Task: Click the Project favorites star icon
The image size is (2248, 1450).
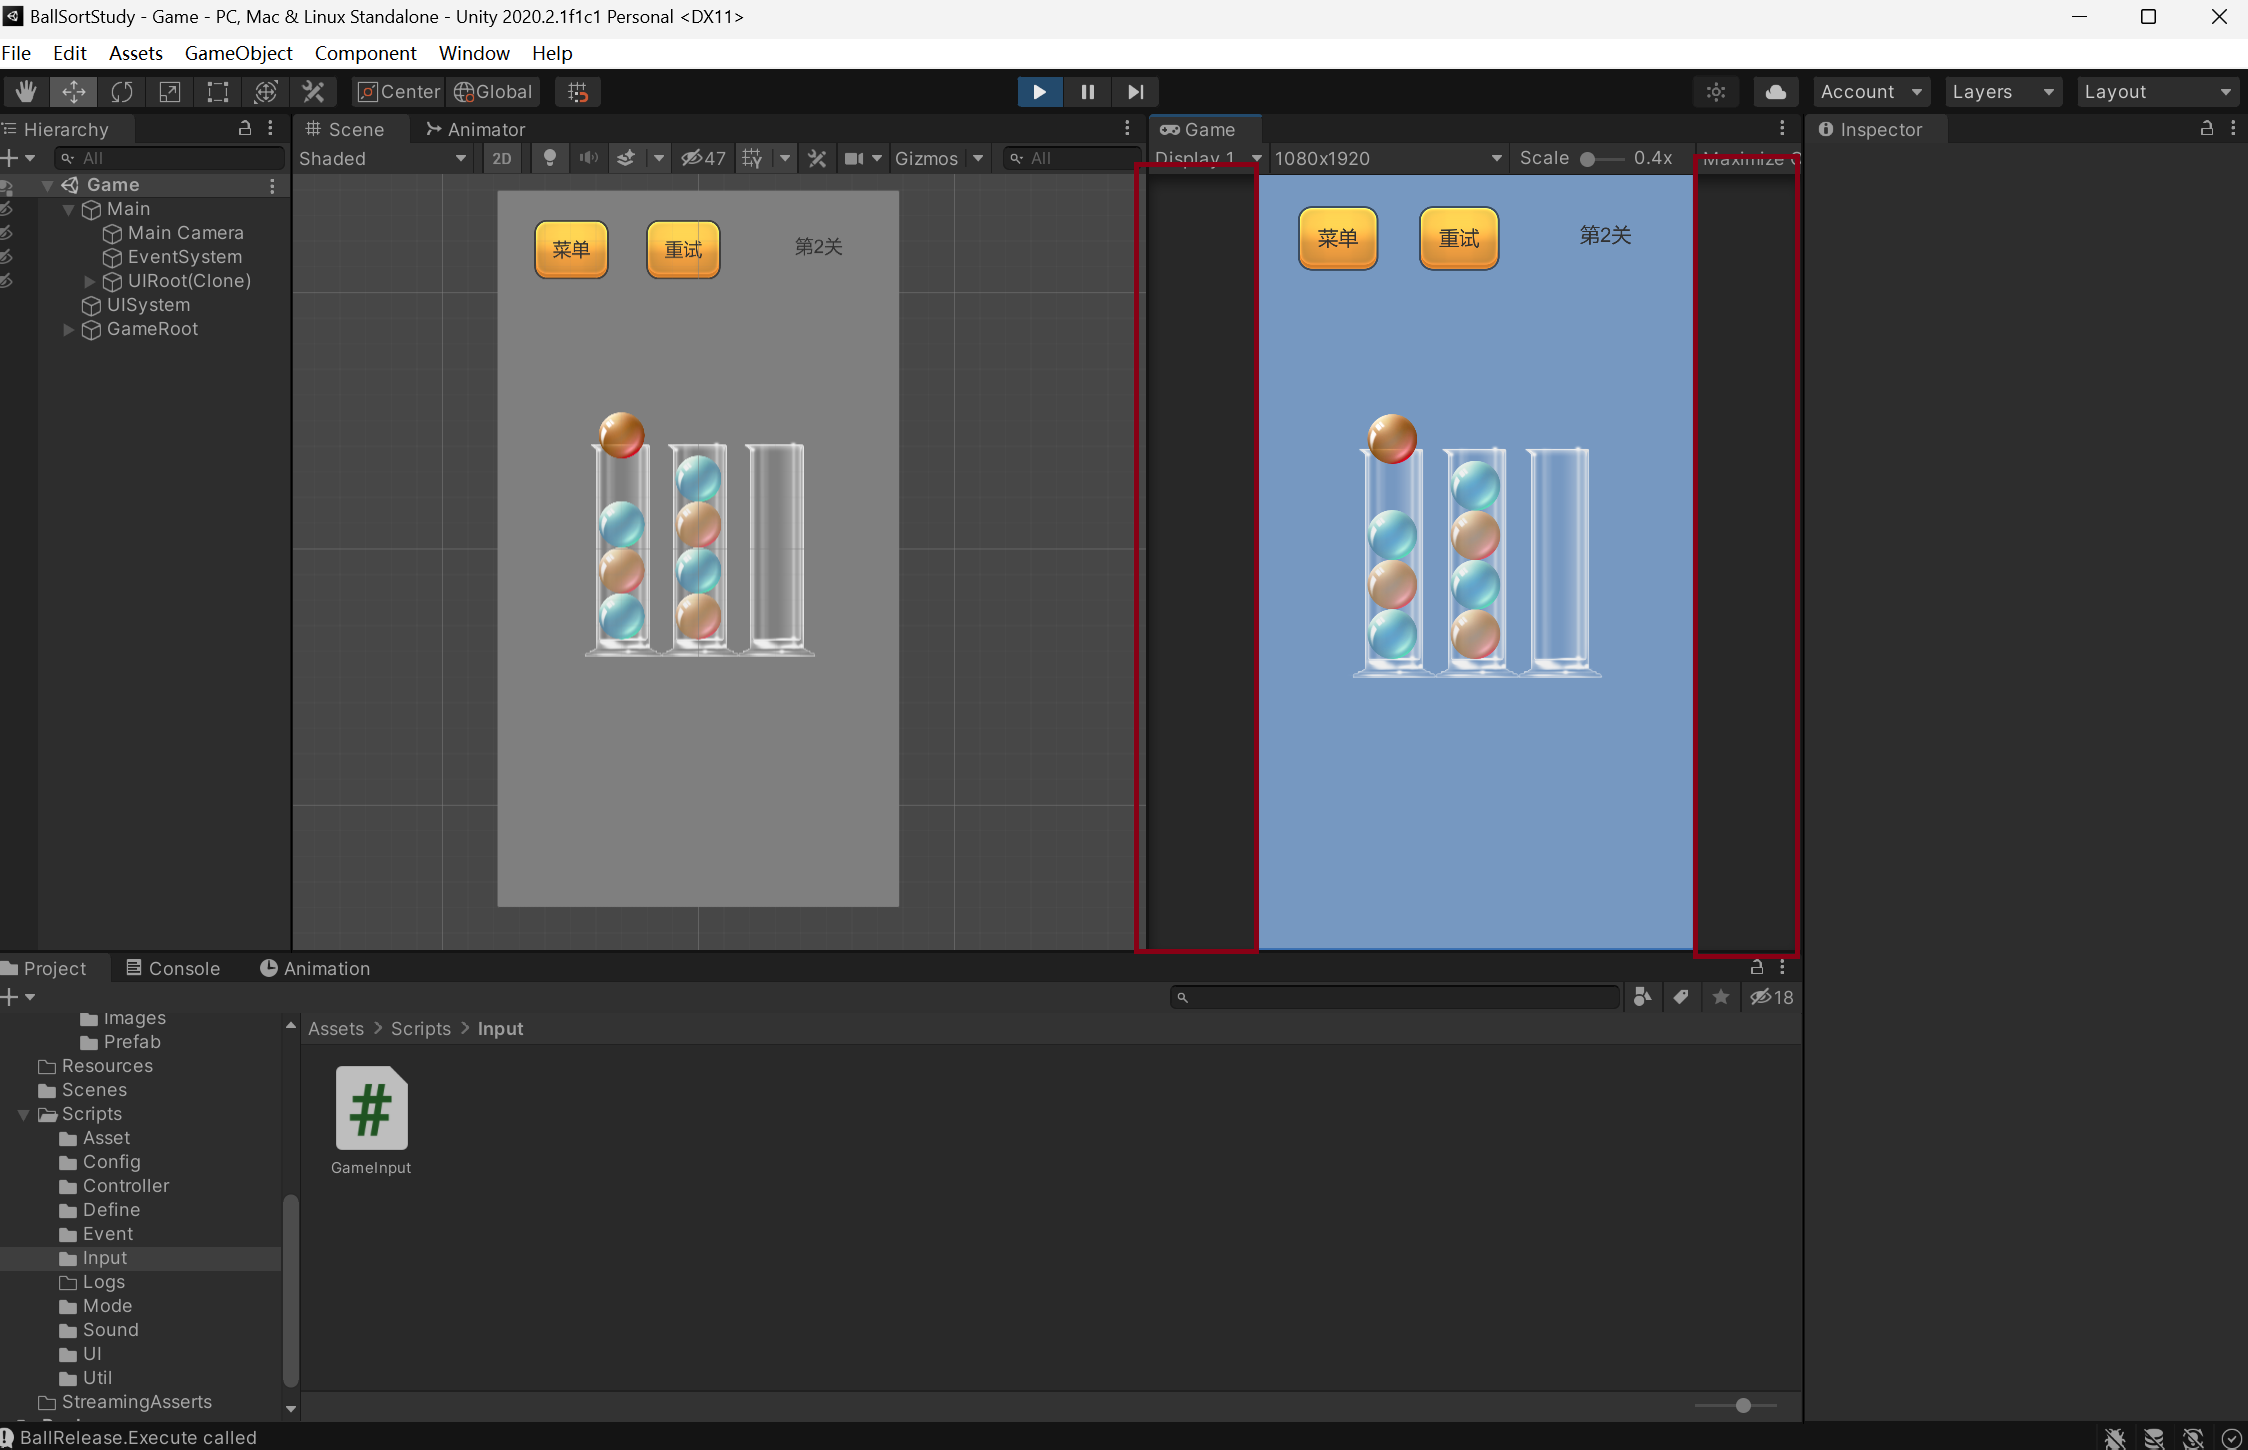Action: click(x=1721, y=997)
